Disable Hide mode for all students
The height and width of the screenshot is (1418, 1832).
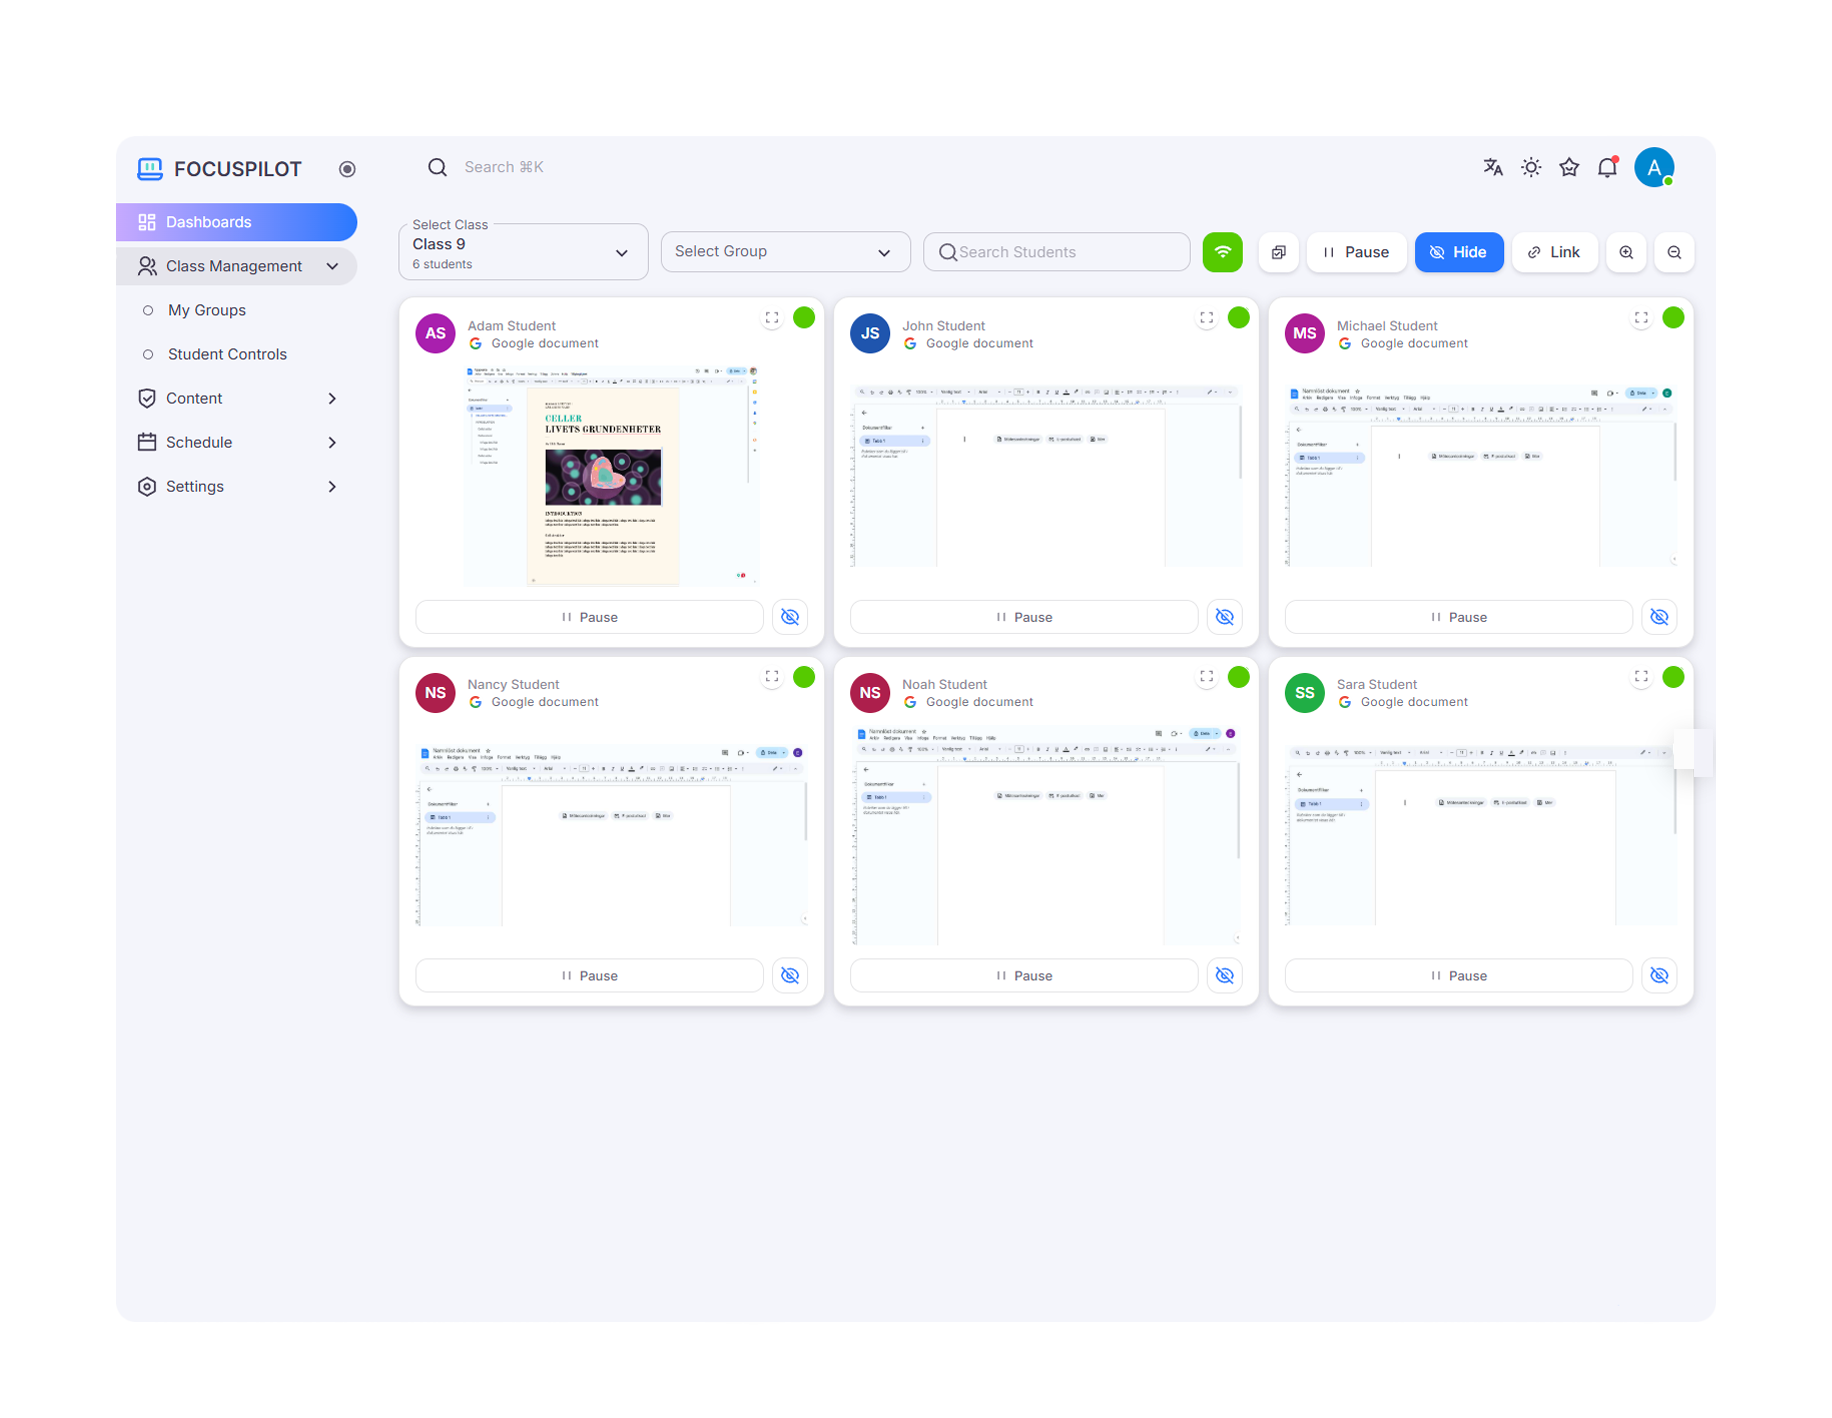[x=1459, y=252]
